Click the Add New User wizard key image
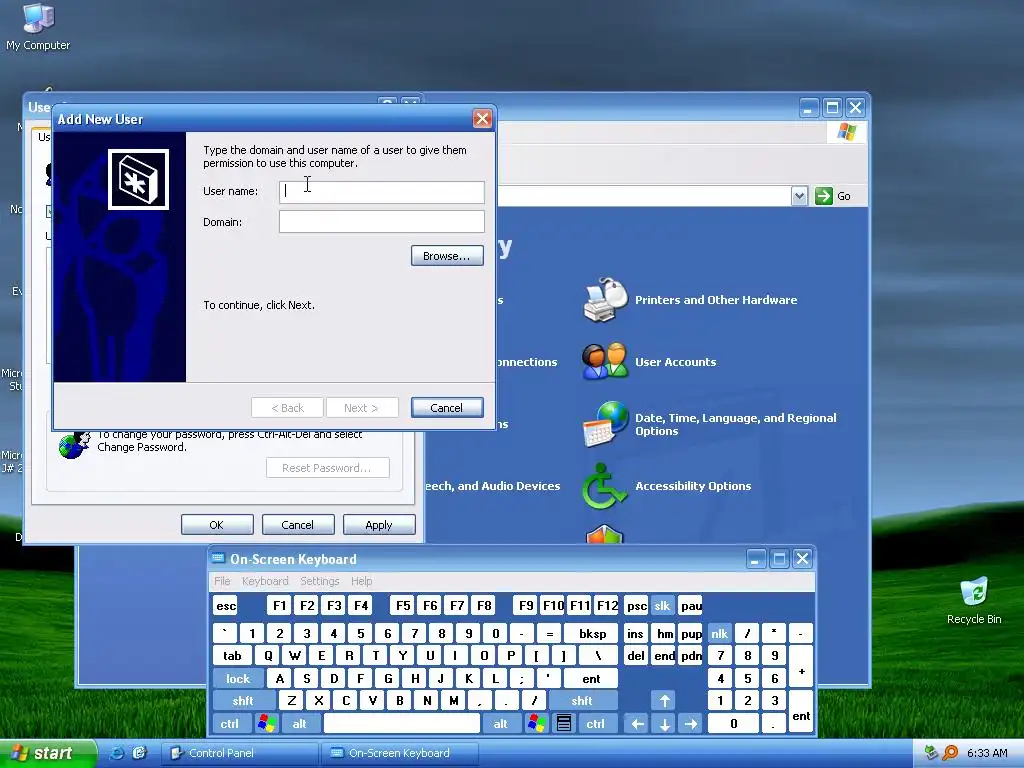Viewport: 1024px width, 768px height. tap(138, 180)
